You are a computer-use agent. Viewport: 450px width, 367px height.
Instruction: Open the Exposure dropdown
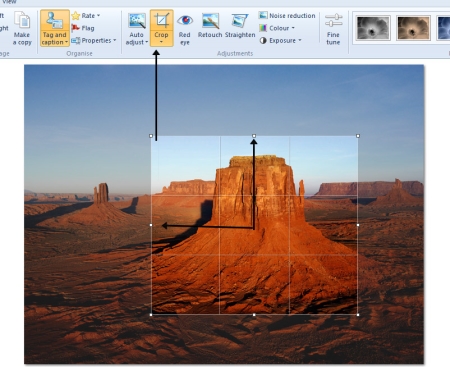[x=281, y=40]
